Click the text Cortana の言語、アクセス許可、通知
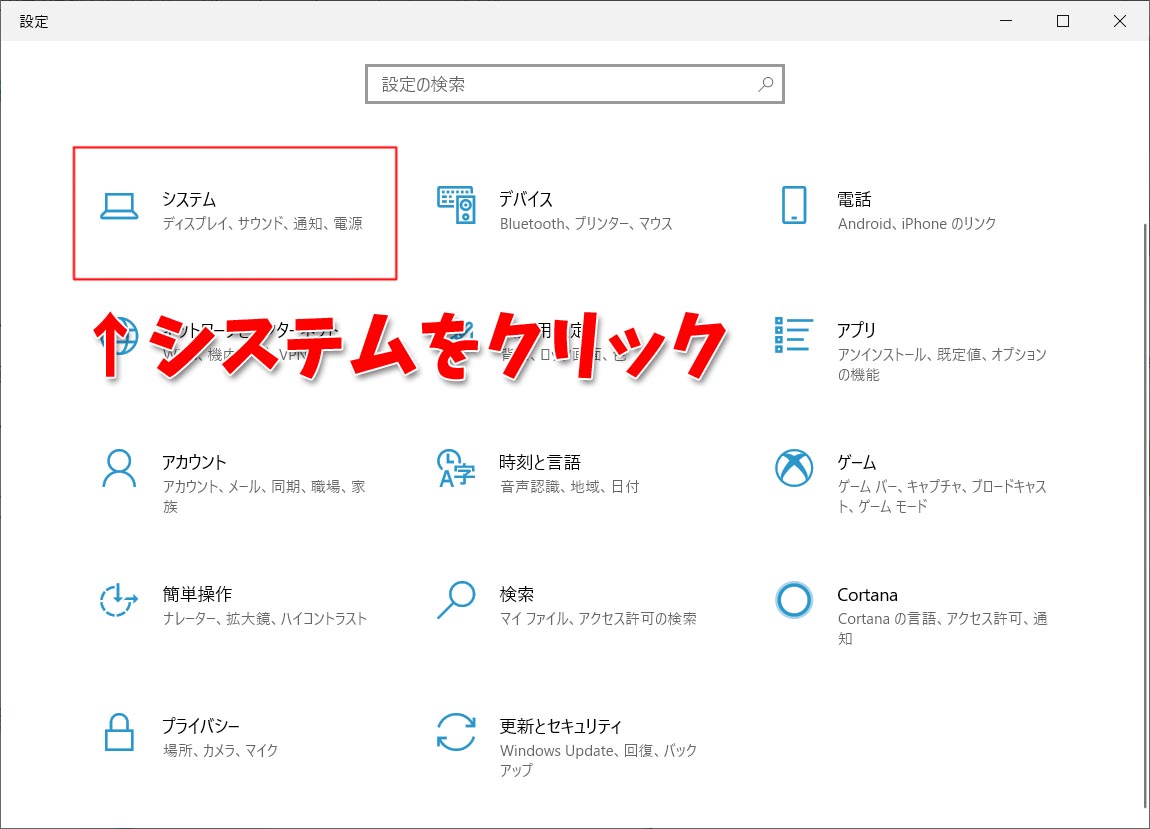 pos(942,628)
